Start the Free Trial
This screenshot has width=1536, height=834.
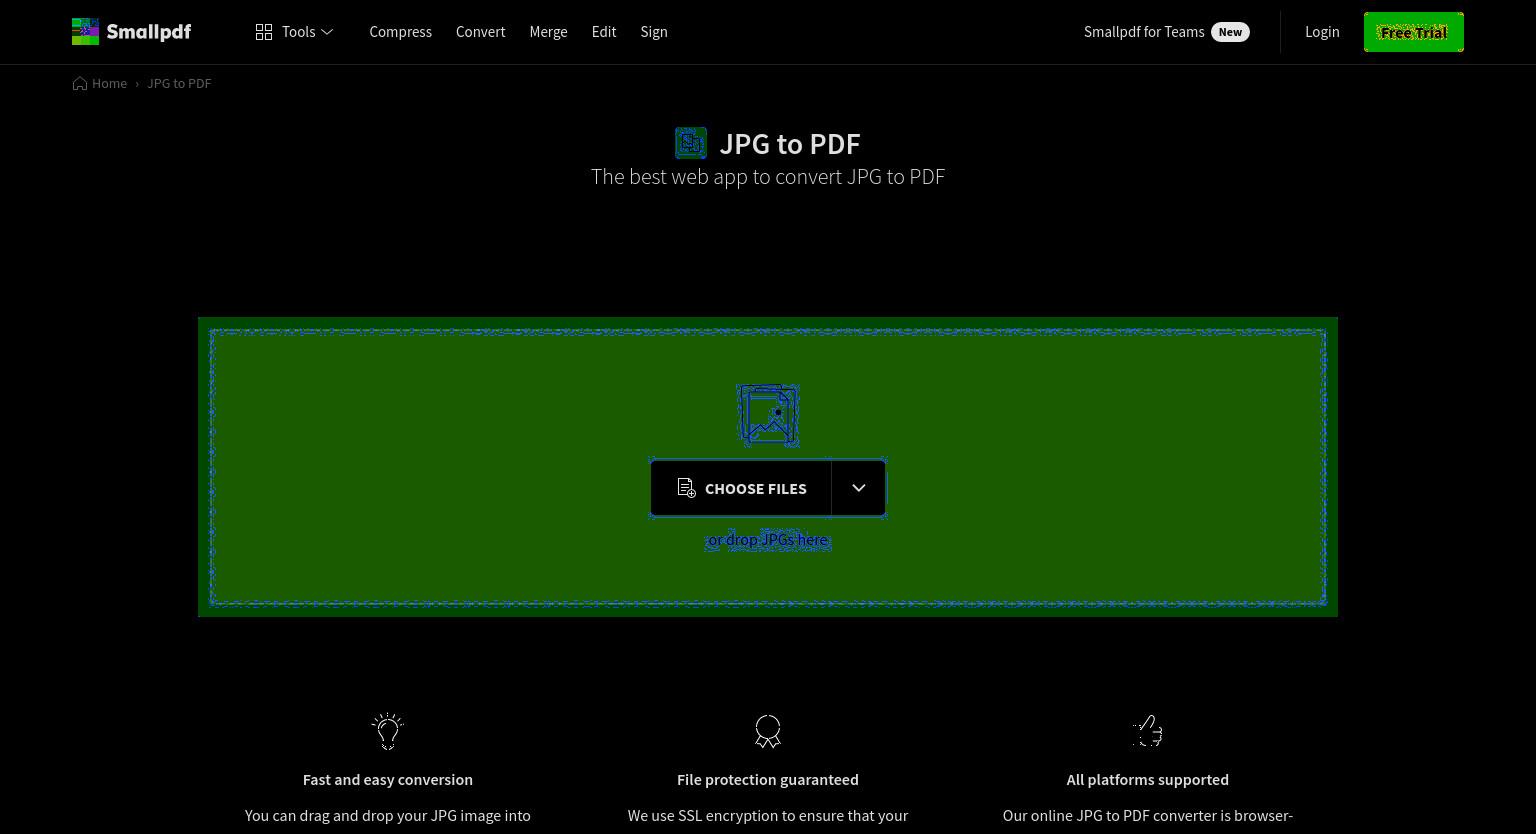coord(1414,32)
